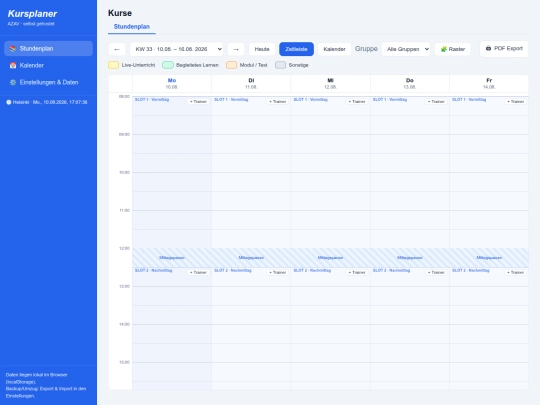Click the calendar icon beside sidebar Kalender
The image size is (540, 405).
click(x=13, y=65)
